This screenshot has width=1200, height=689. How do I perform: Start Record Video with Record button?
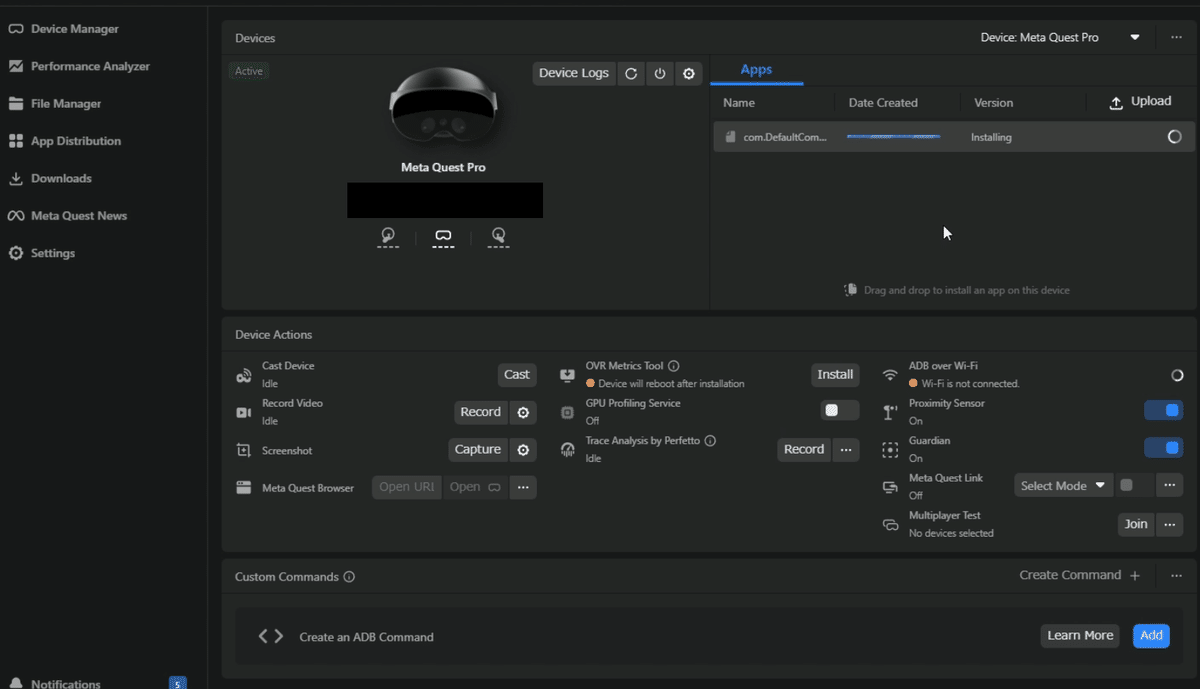[x=481, y=412]
